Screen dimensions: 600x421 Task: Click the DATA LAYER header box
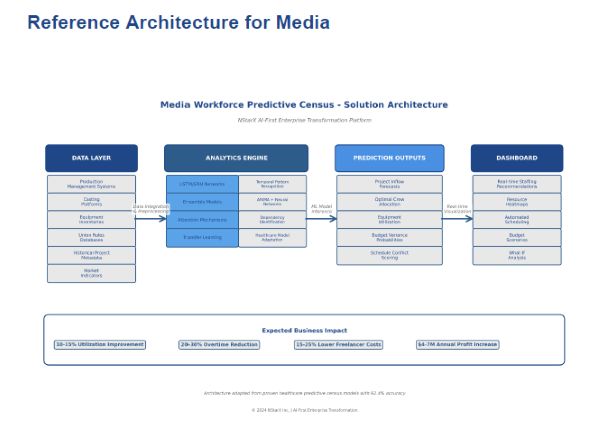91,158
